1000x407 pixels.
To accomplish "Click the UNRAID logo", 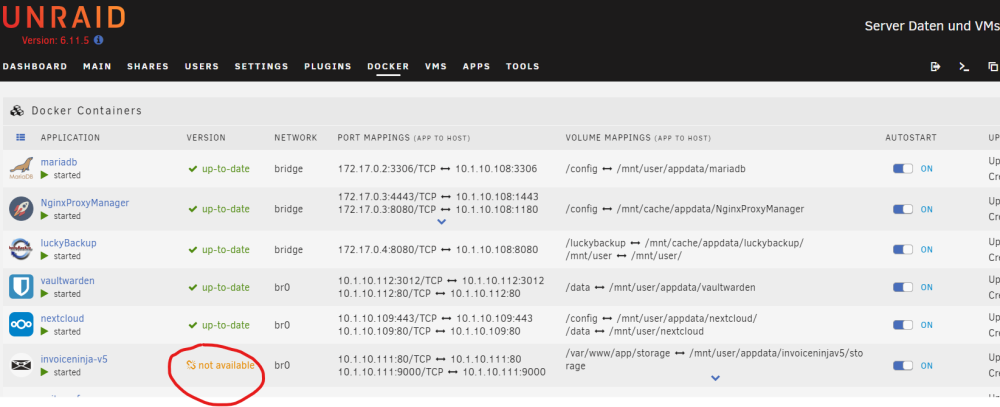I will (x=63, y=17).
